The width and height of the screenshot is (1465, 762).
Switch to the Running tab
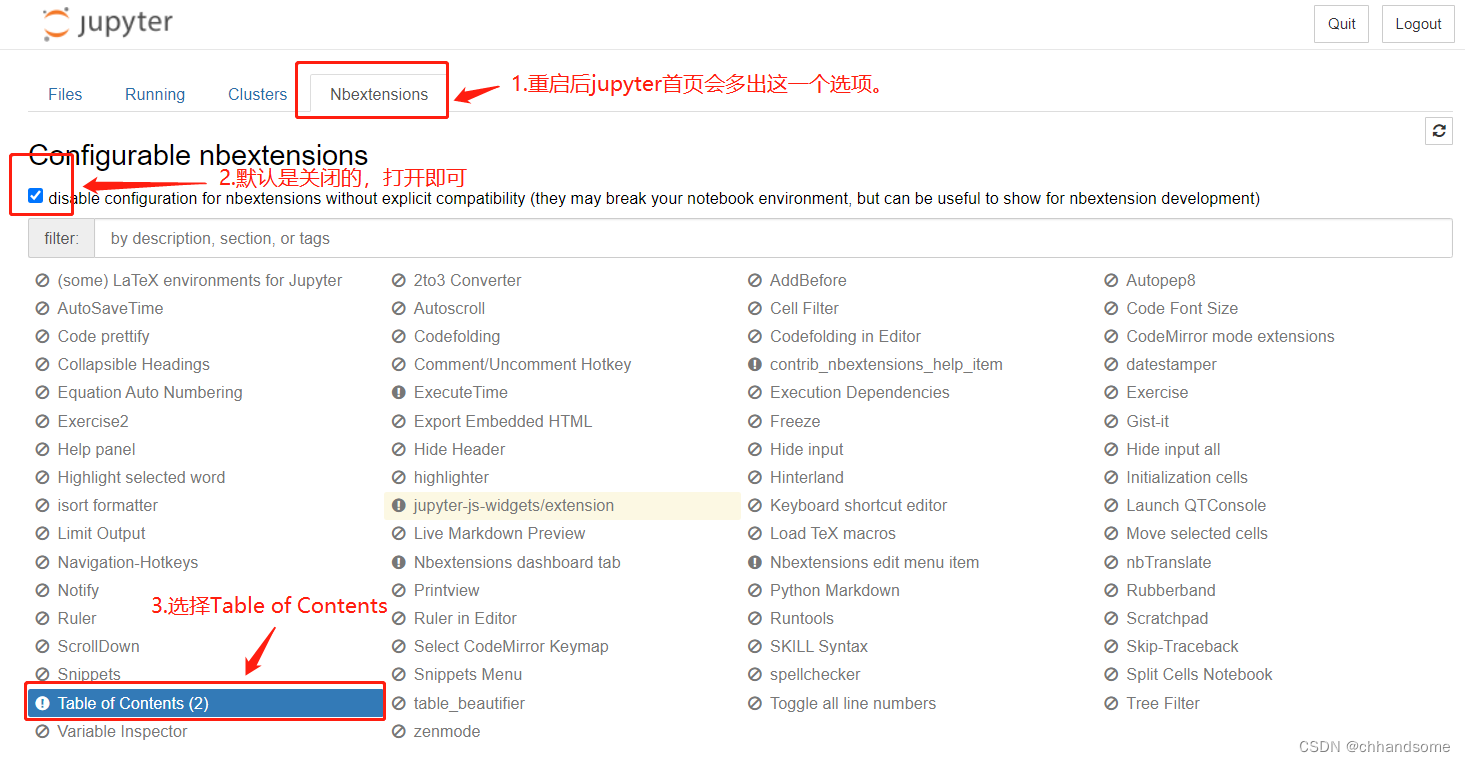(155, 94)
